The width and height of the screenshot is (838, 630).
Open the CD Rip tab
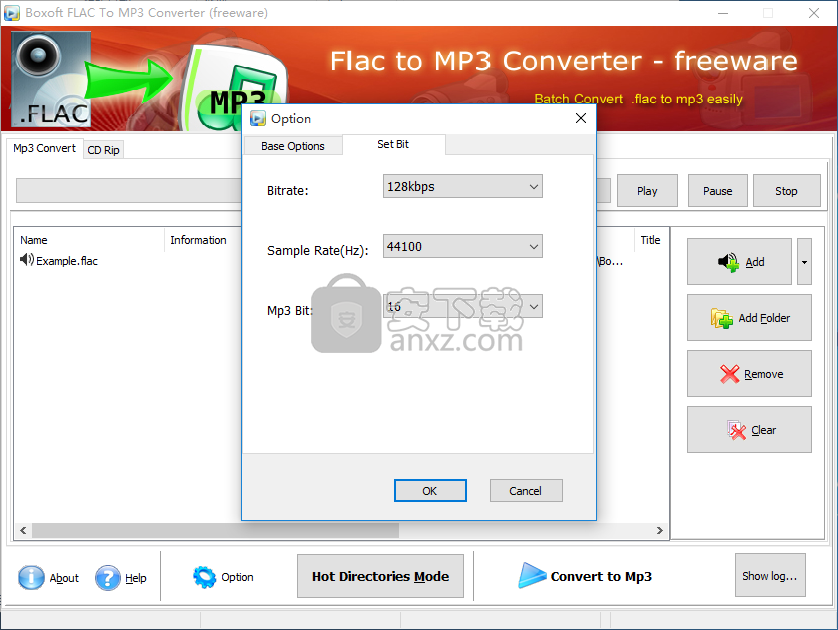pos(104,150)
